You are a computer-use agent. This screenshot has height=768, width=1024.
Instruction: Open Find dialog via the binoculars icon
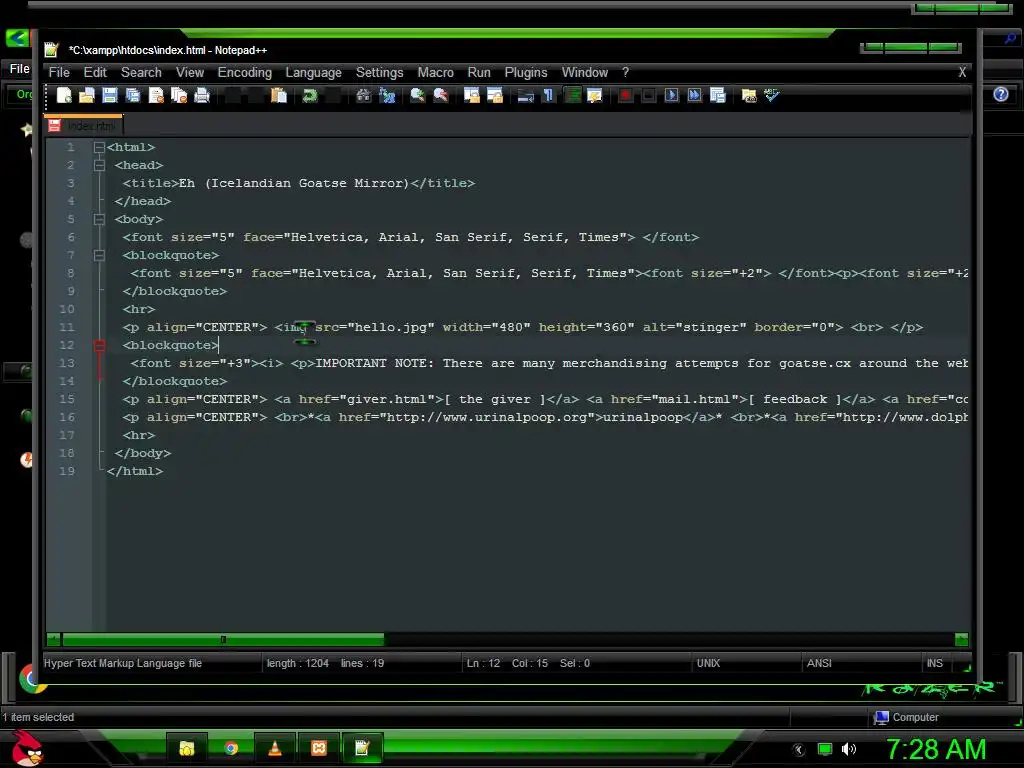coord(364,95)
